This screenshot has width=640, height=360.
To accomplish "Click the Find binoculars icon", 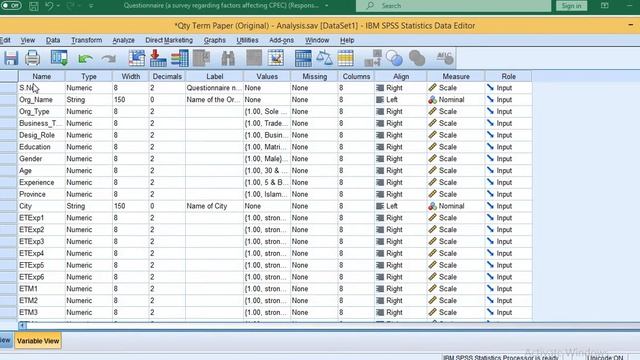I will (x=228, y=58).
